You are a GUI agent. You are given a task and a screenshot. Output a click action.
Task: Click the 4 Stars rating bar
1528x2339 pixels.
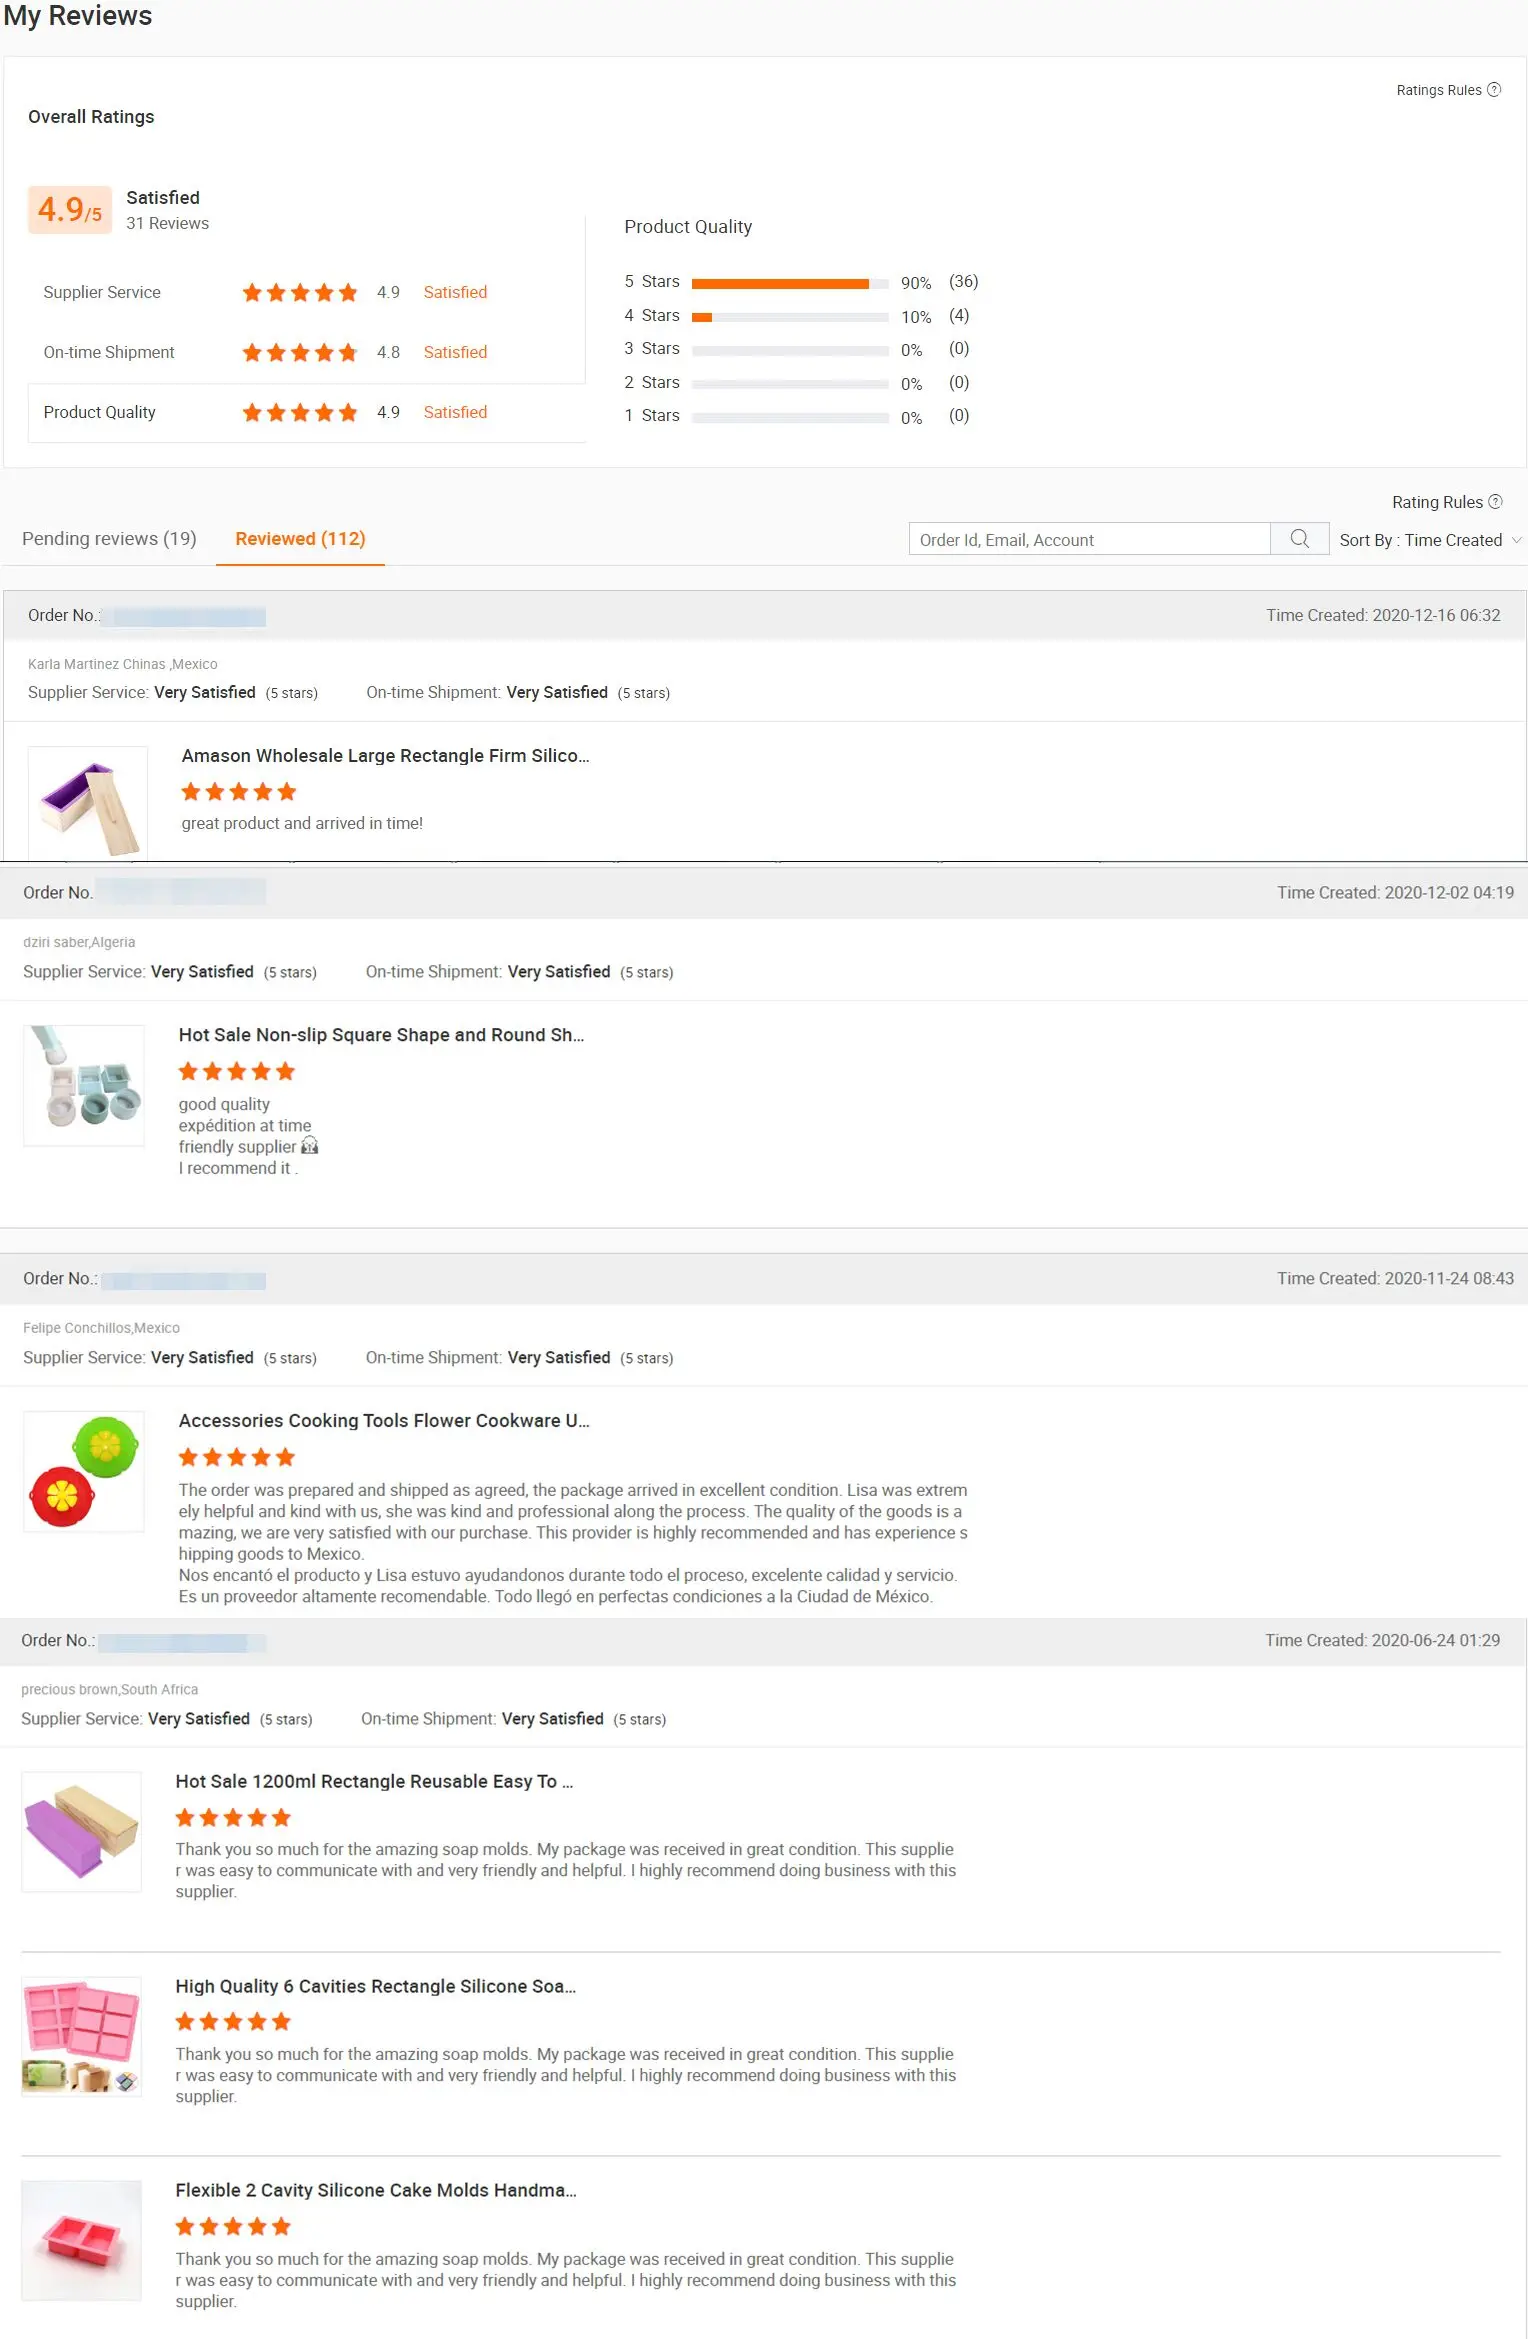(x=789, y=317)
